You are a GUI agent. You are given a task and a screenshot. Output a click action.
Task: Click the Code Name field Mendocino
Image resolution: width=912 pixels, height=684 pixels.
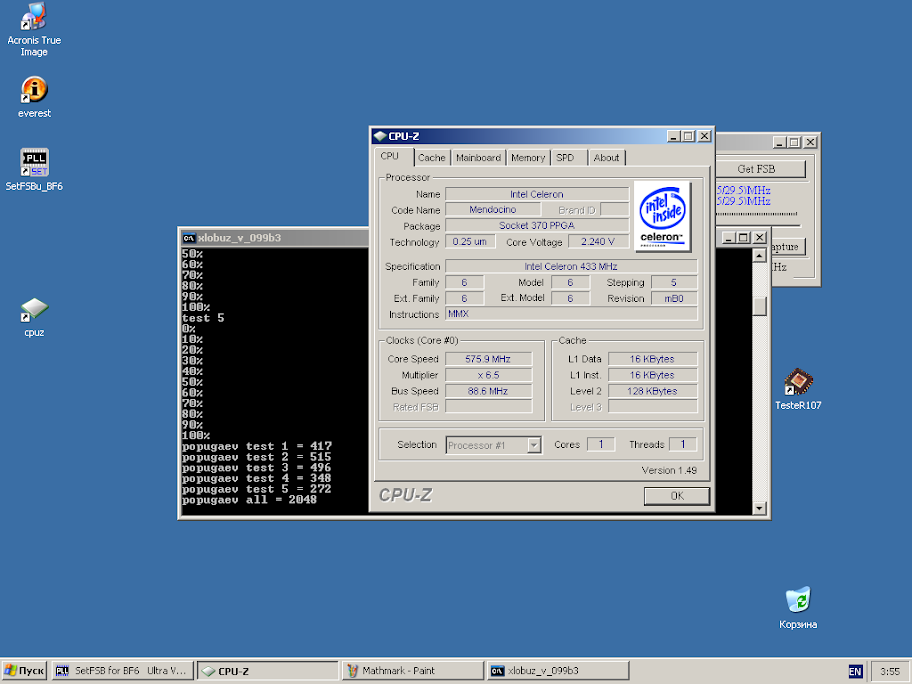click(493, 209)
